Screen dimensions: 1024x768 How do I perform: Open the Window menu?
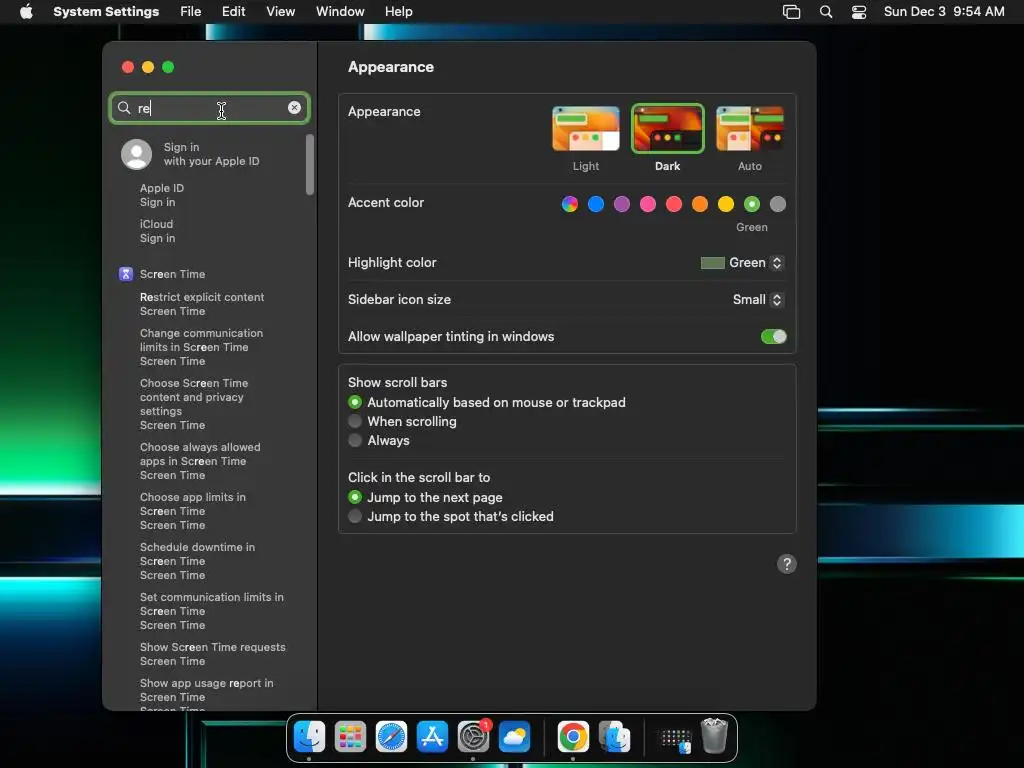pyautogui.click(x=340, y=12)
